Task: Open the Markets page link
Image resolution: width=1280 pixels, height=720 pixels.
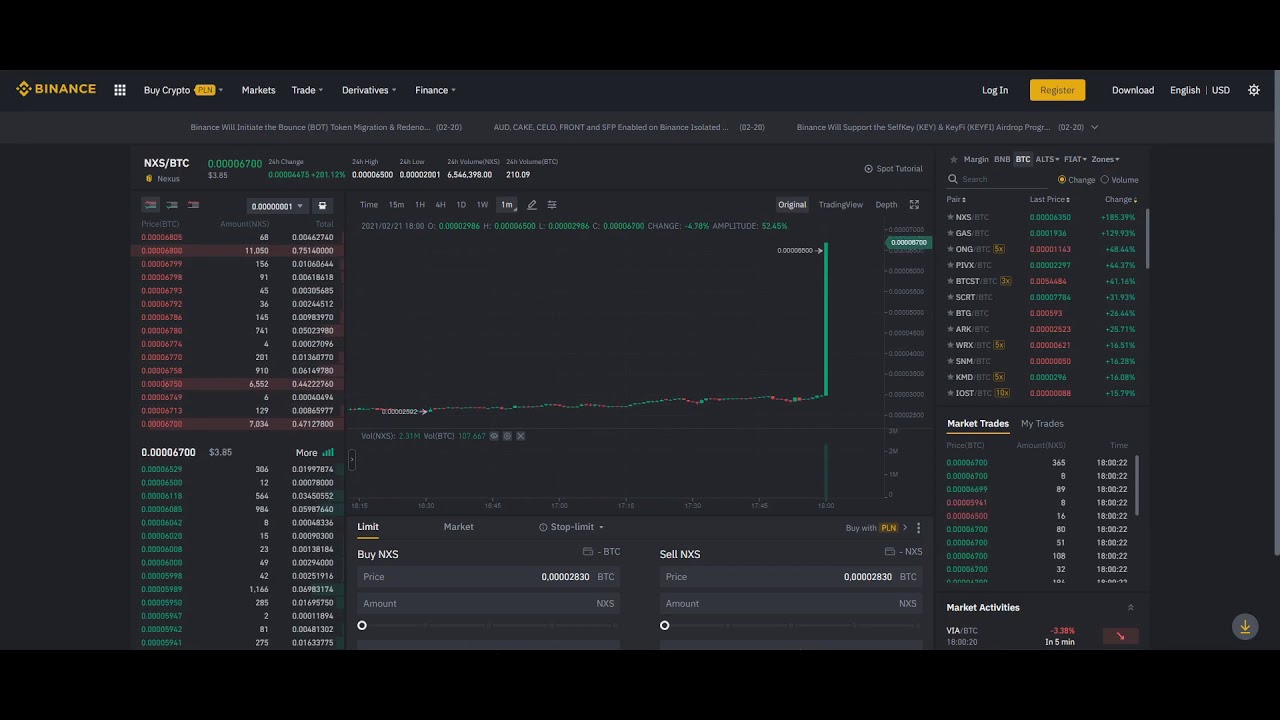Action: [x=258, y=90]
